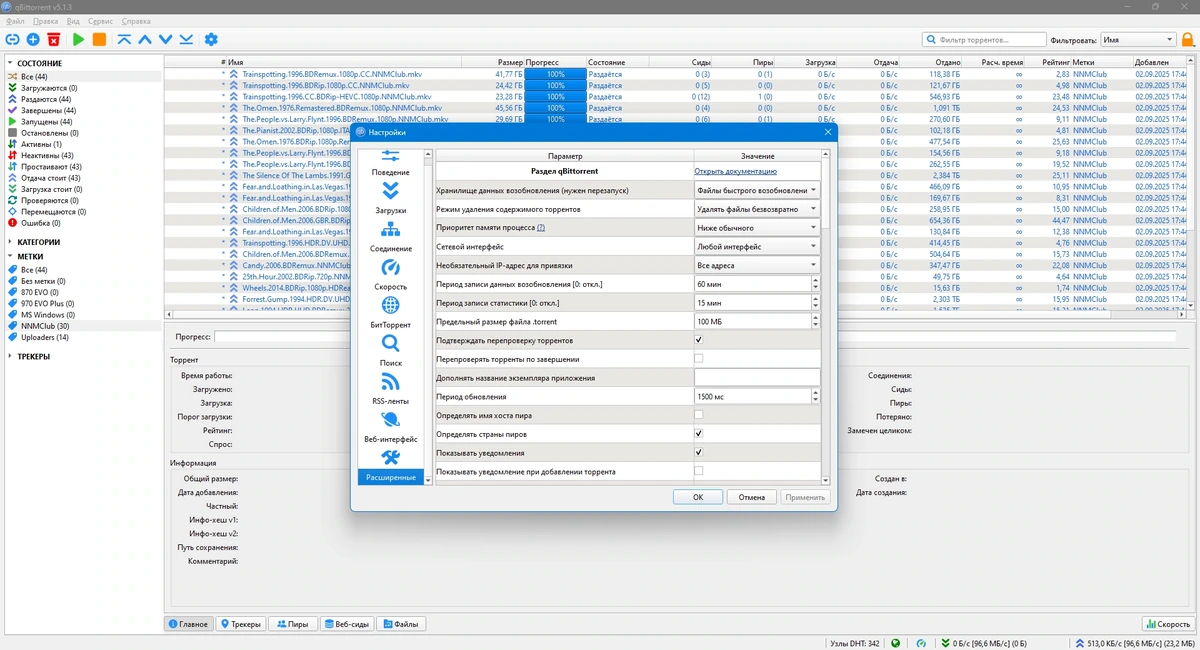1200x650 pixels.
Task: Open the Справка menu
Action: coord(136,21)
